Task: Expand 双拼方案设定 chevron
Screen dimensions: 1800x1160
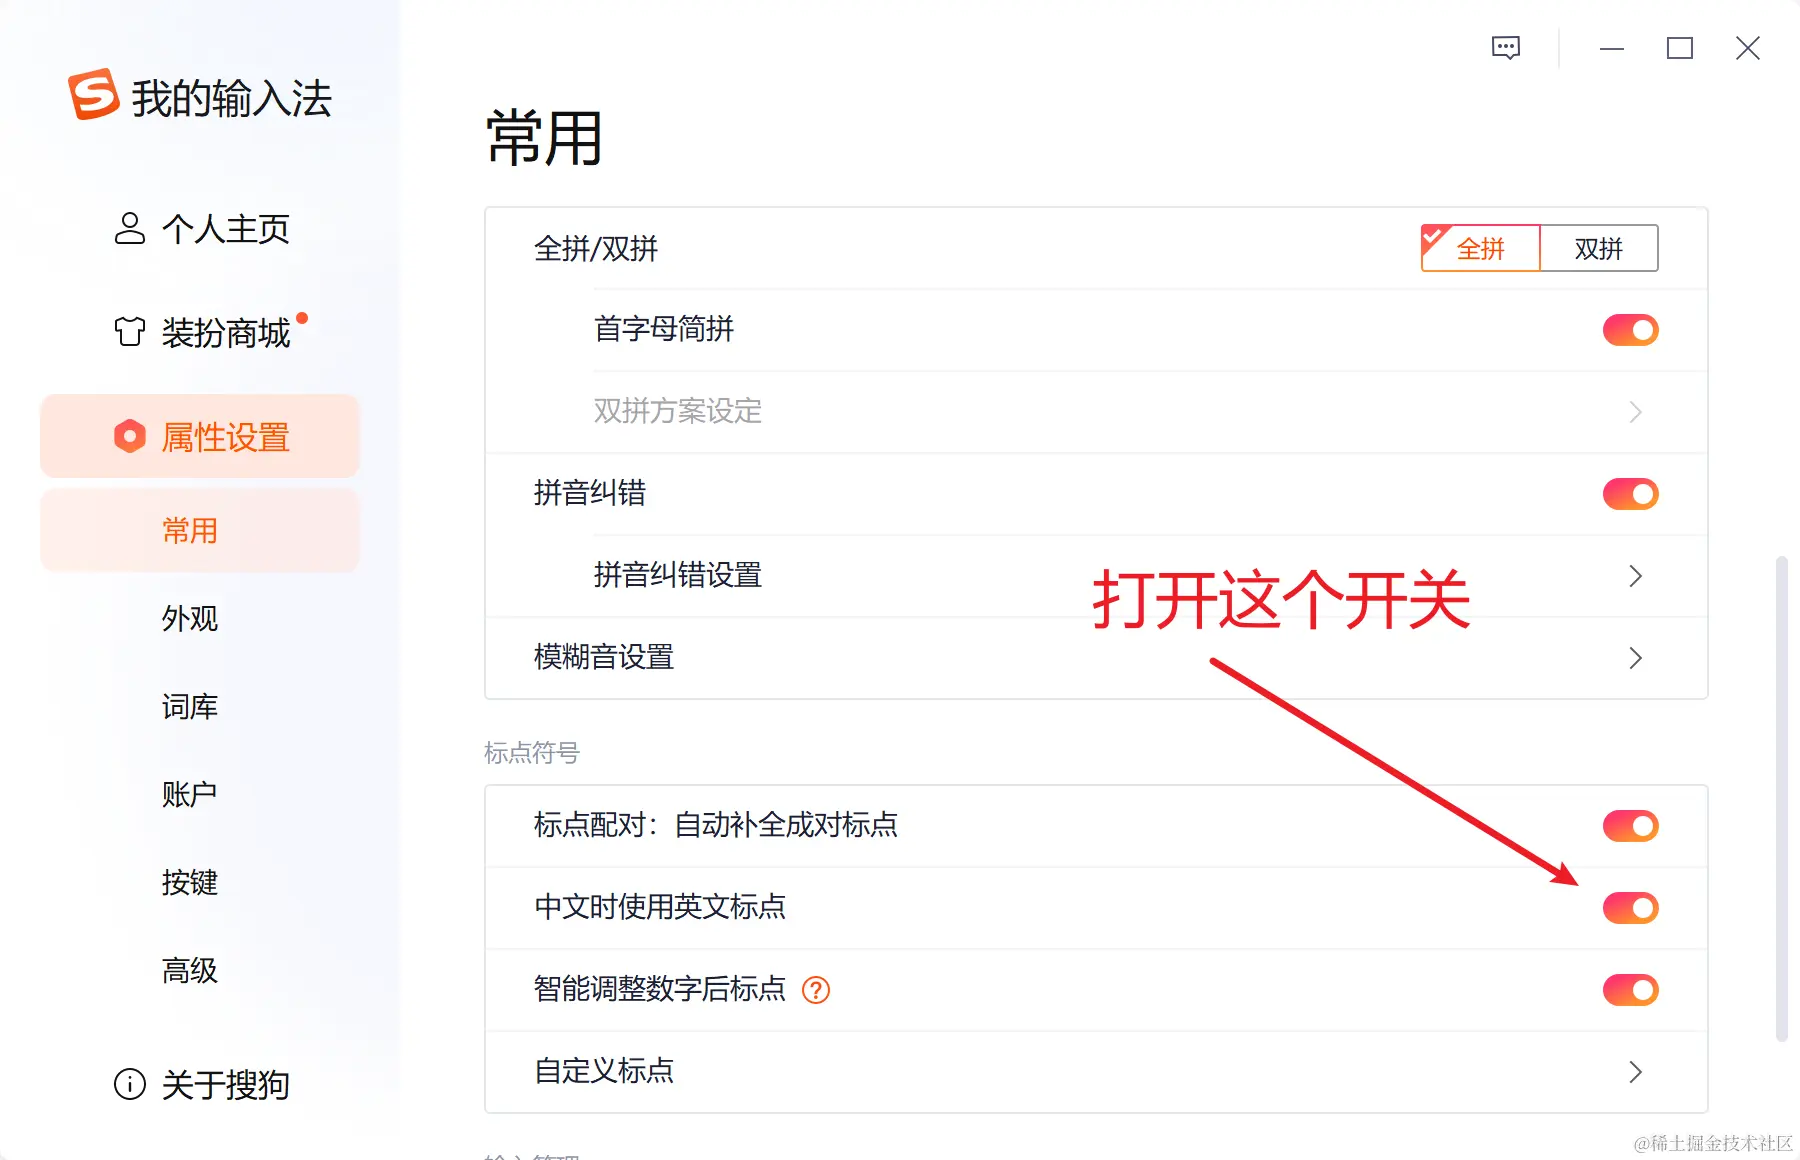Action: click(1636, 412)
